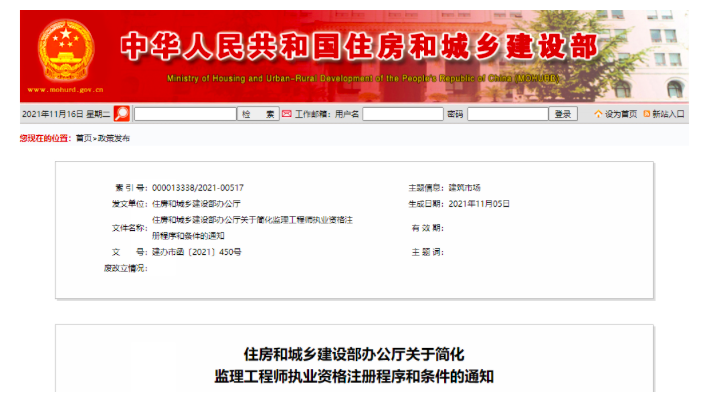Image resolution: width=705 pixels, height=412 pixels.
Task: Click the date text 2021年11月16日 星期二
Action: point(66,114)
